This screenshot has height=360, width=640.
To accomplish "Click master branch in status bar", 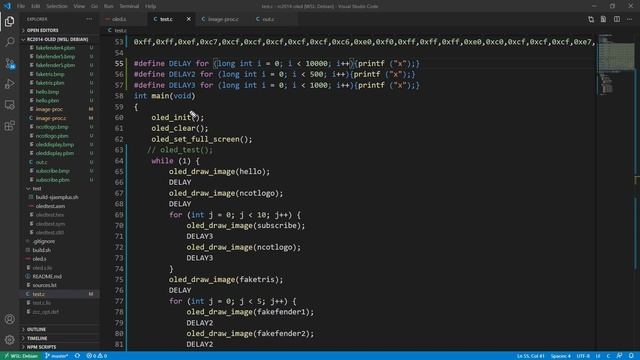I will pyautogui.click(x=57, y=356).
